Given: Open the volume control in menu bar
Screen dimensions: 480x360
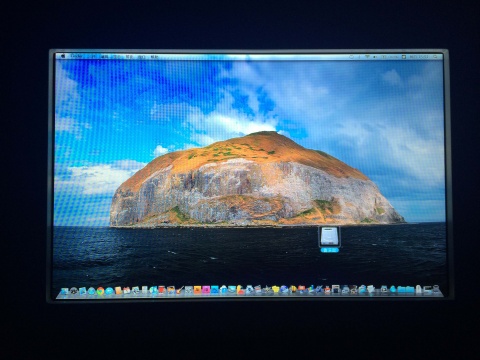Looking at the screenshot, I should 375,57.
